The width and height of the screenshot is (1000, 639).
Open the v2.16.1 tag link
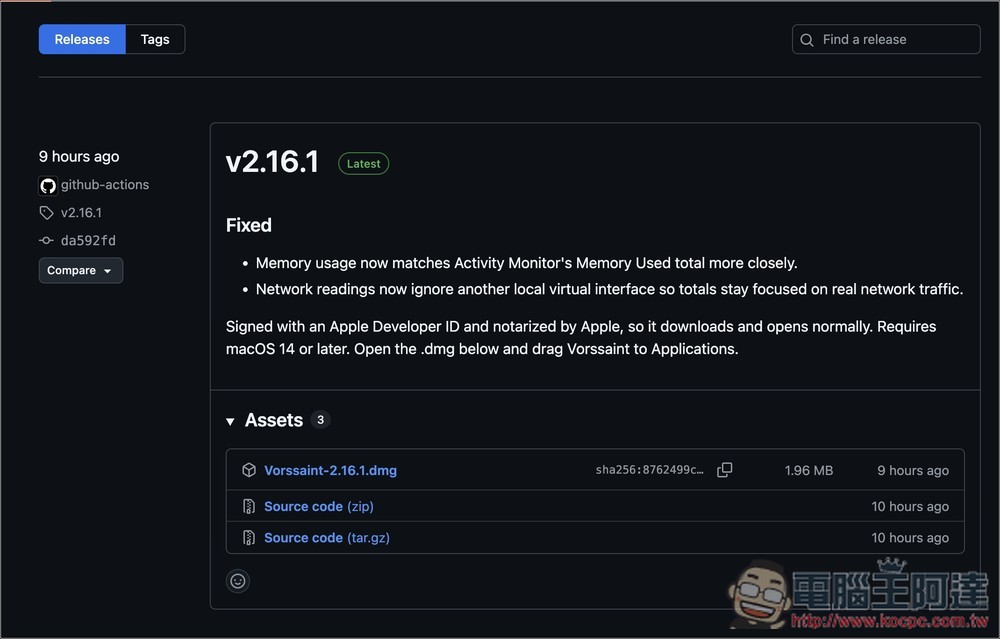tap(81, 213)
